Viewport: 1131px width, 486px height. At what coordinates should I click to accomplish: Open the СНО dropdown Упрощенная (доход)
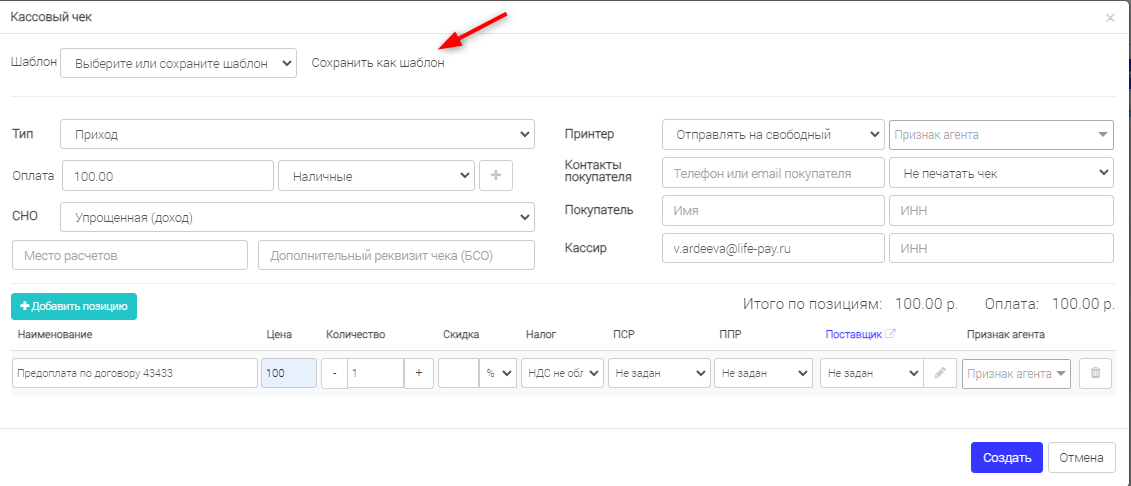(298, 217)
